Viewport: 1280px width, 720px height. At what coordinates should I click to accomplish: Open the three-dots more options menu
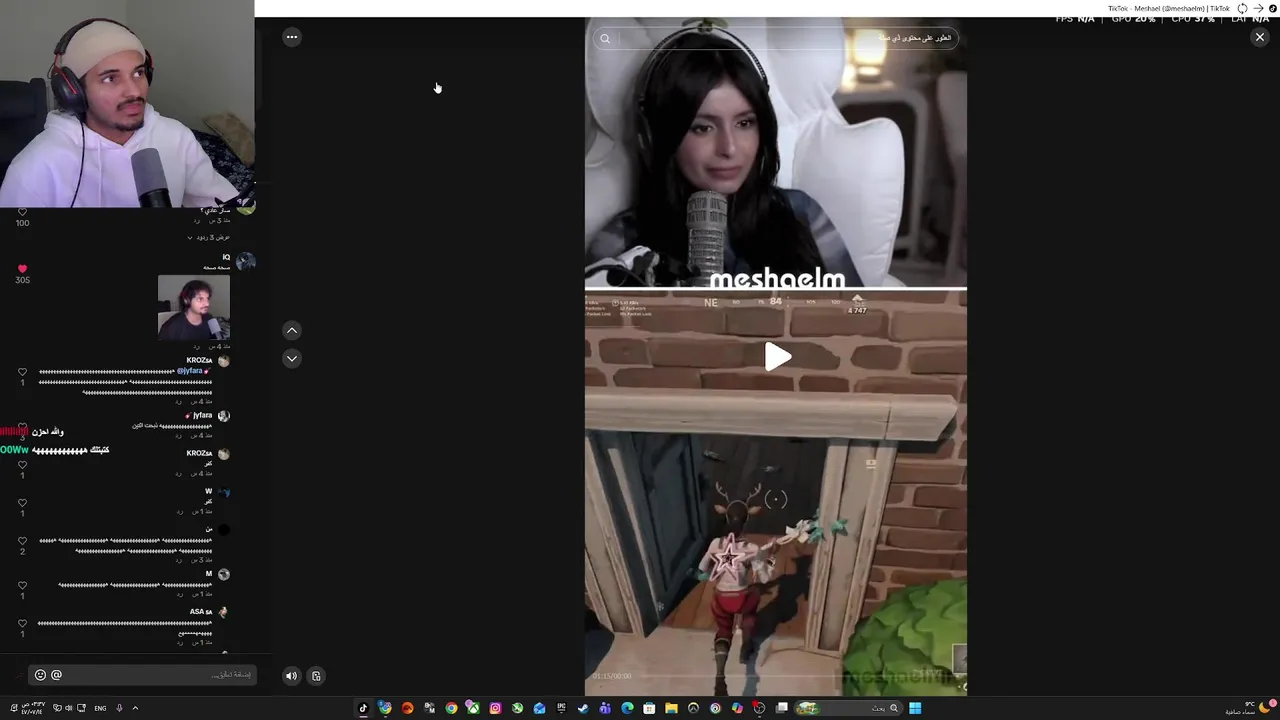(292, 37)
